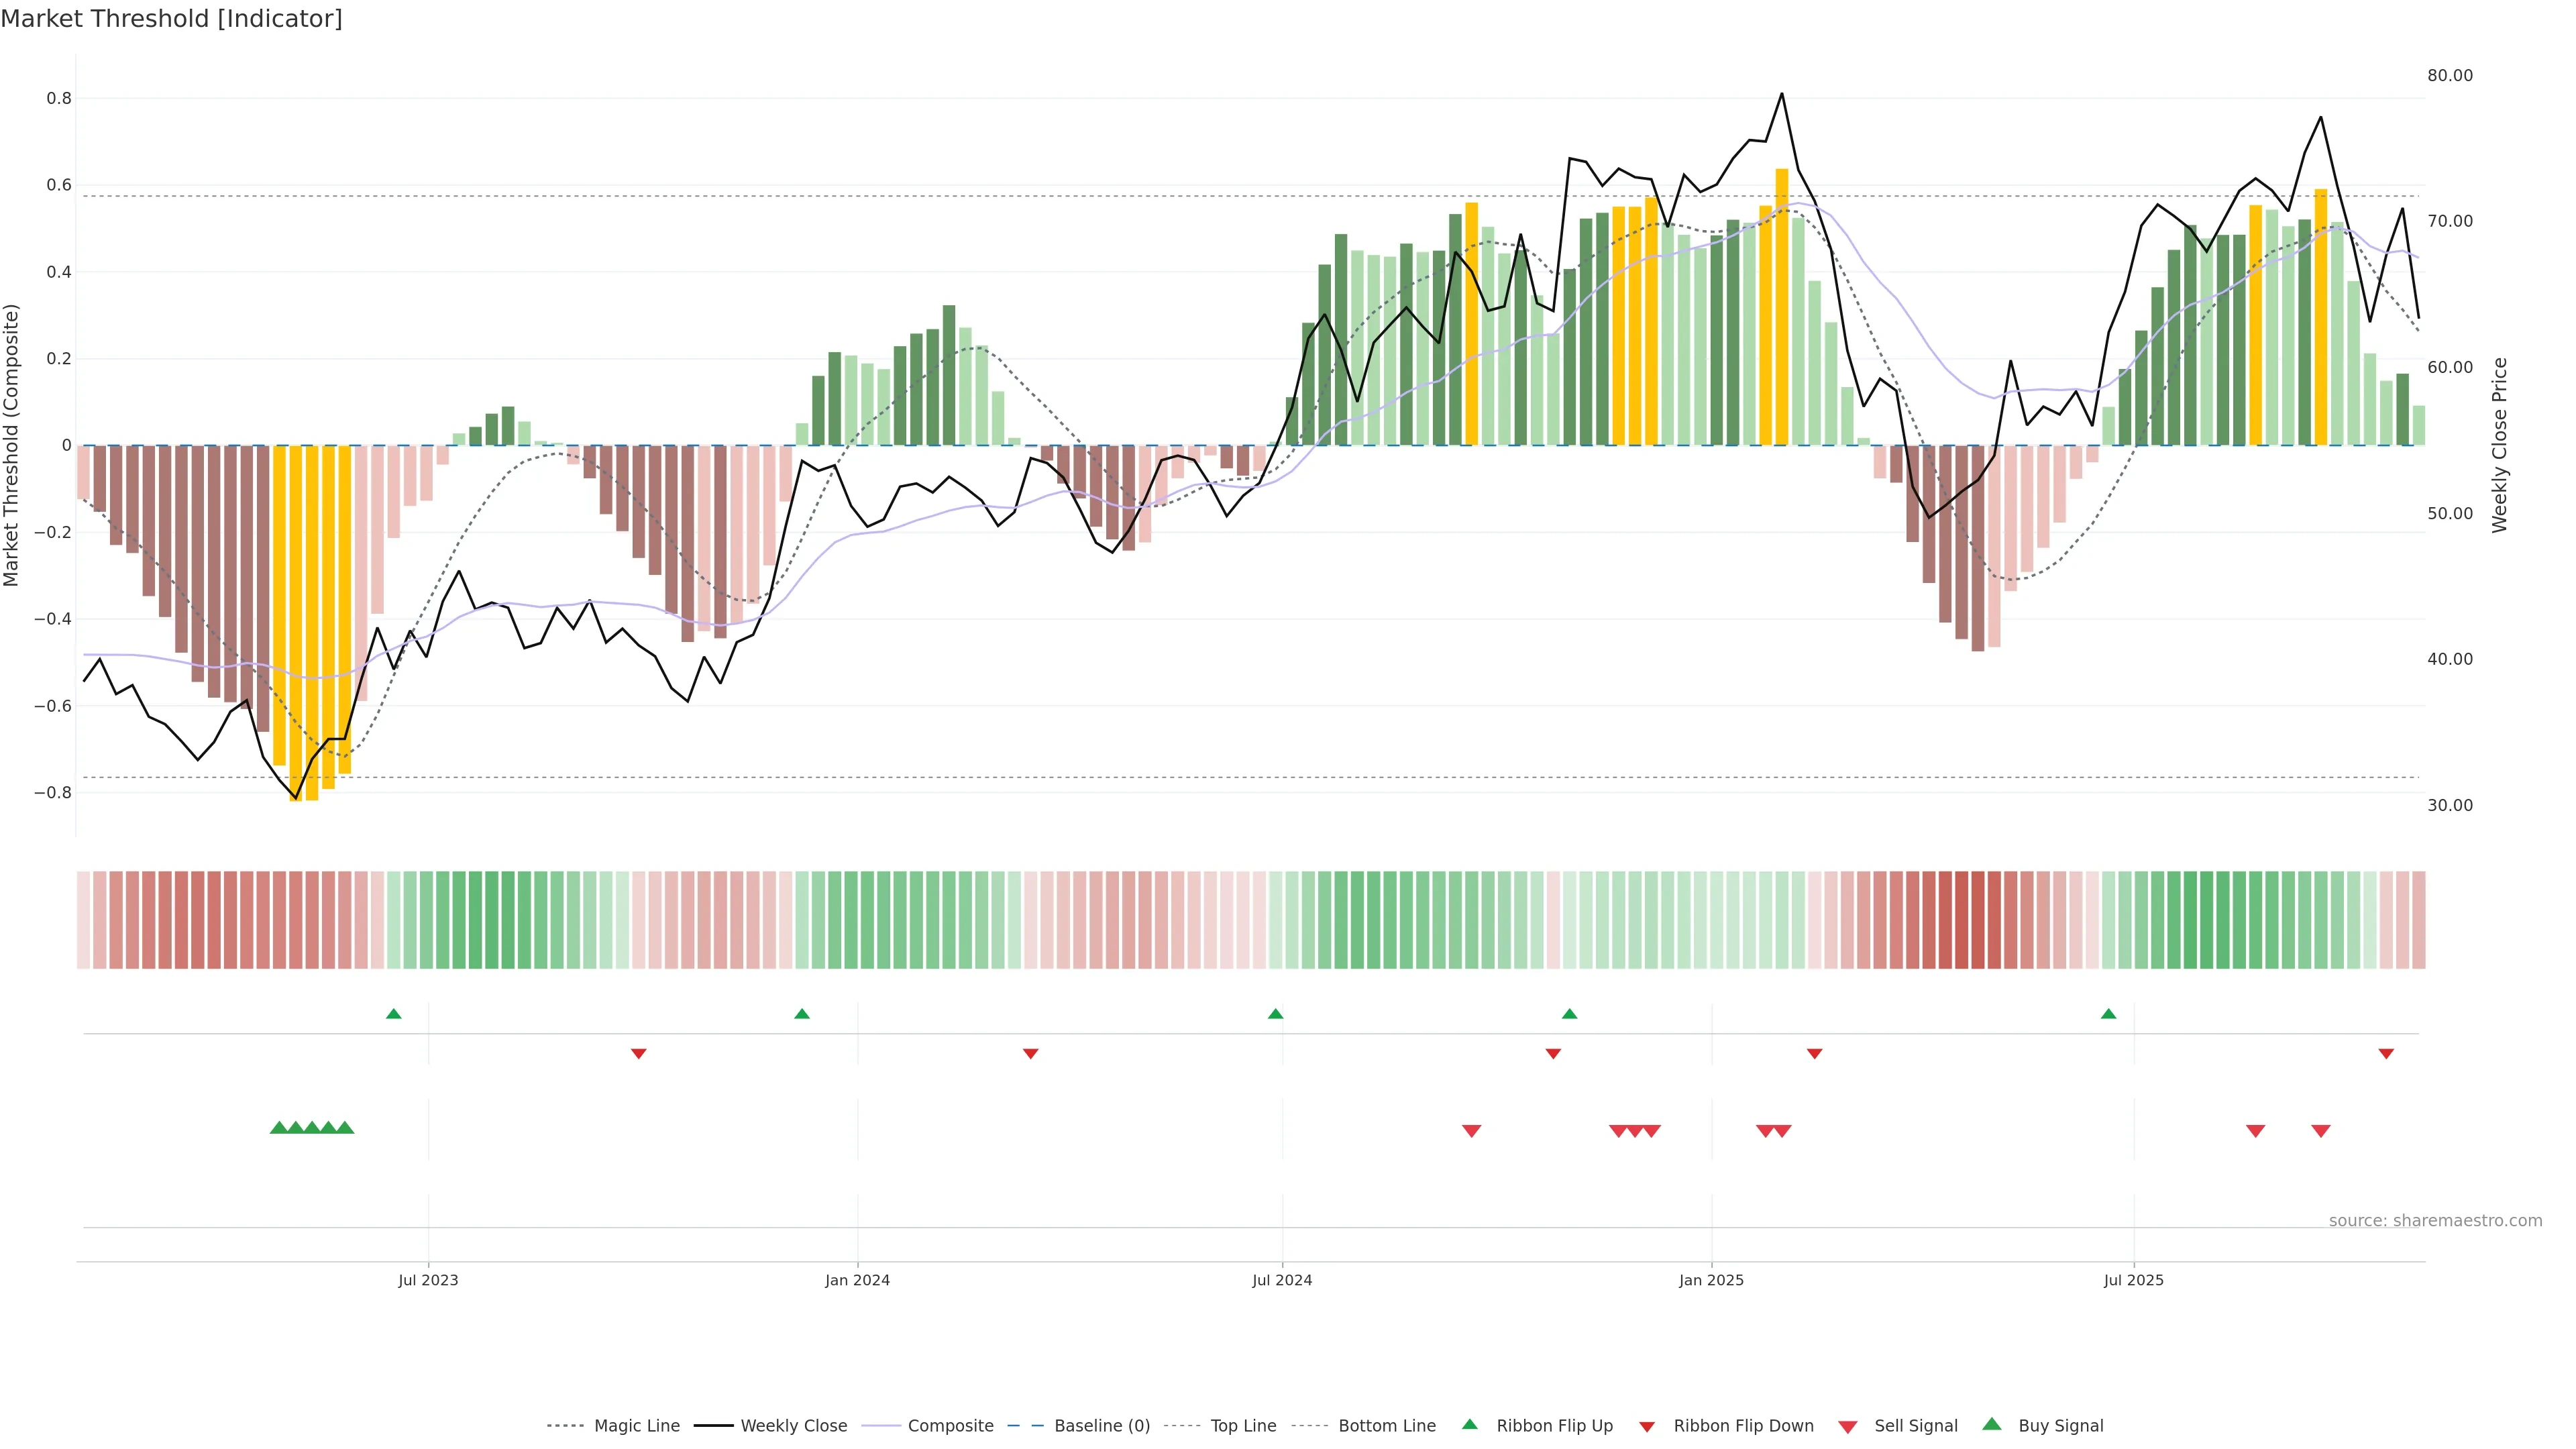Click the Ribbon Flip Up legend triangle
The image size is (2576, 1449).
(1469, 1424)
